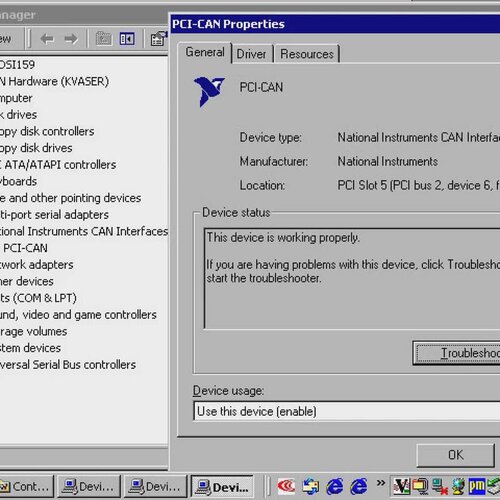Image resolution: width=500 pixels, height=500 pixels.
Task: Select National Instruments CAN Interfaces tree node
Action: pos(83,231)
